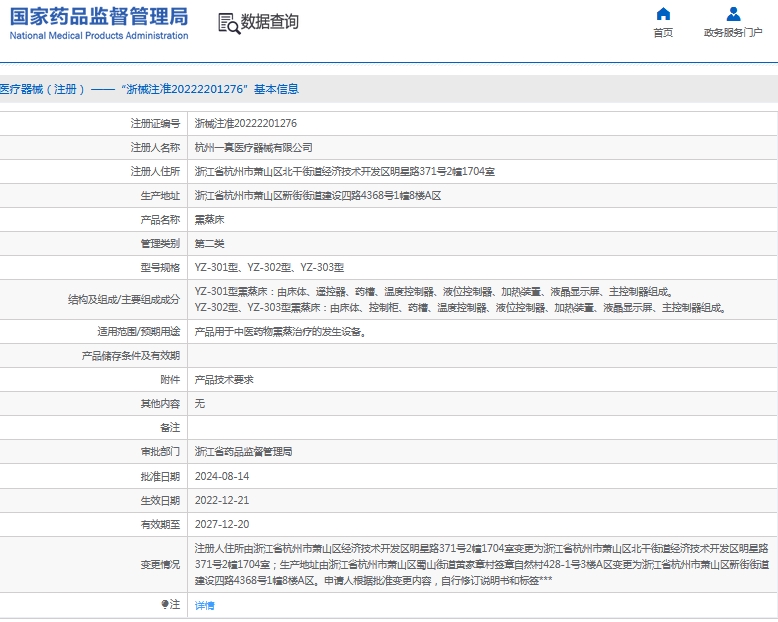Click the 注册人住所 row label
This screenshot has width=778, height=622.
click(155, 172)
